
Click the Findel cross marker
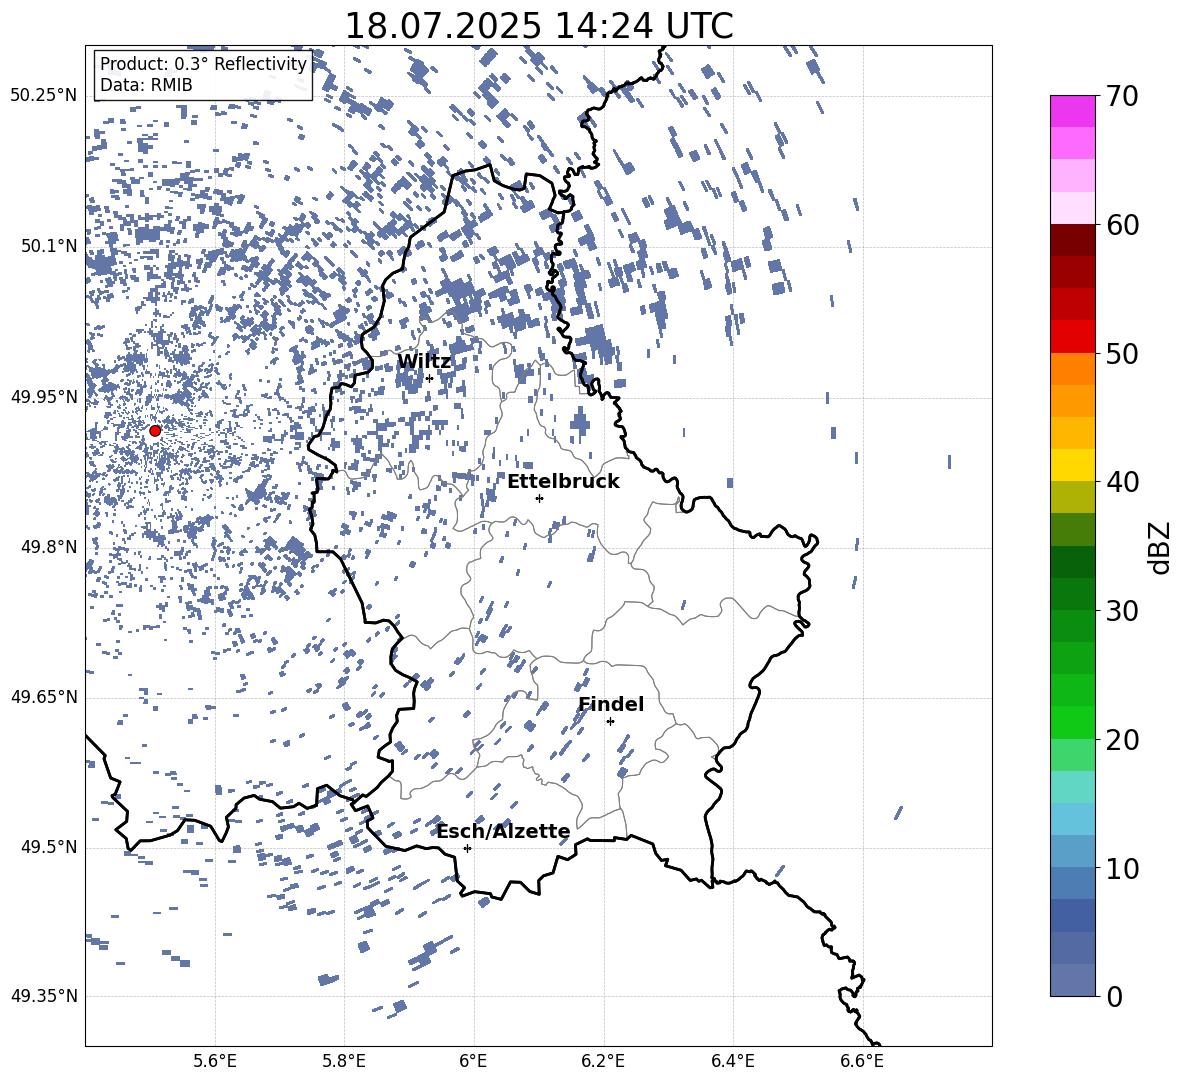pos(610,722)
